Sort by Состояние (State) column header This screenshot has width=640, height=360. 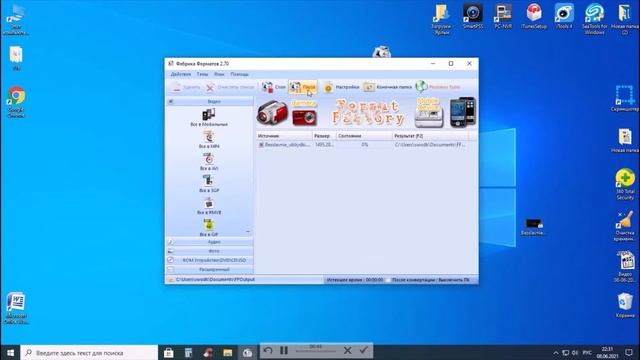point(364,136)
